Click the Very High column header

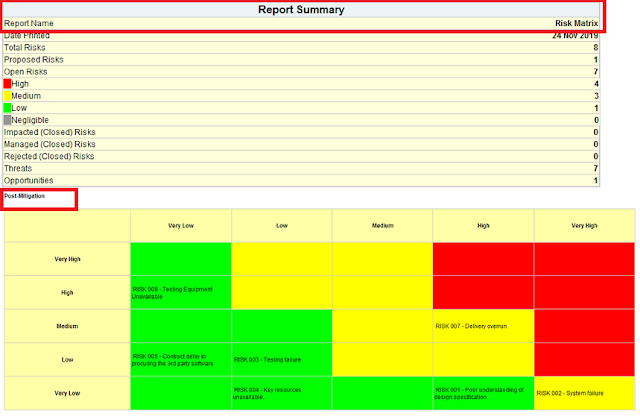tap(584, 226)
